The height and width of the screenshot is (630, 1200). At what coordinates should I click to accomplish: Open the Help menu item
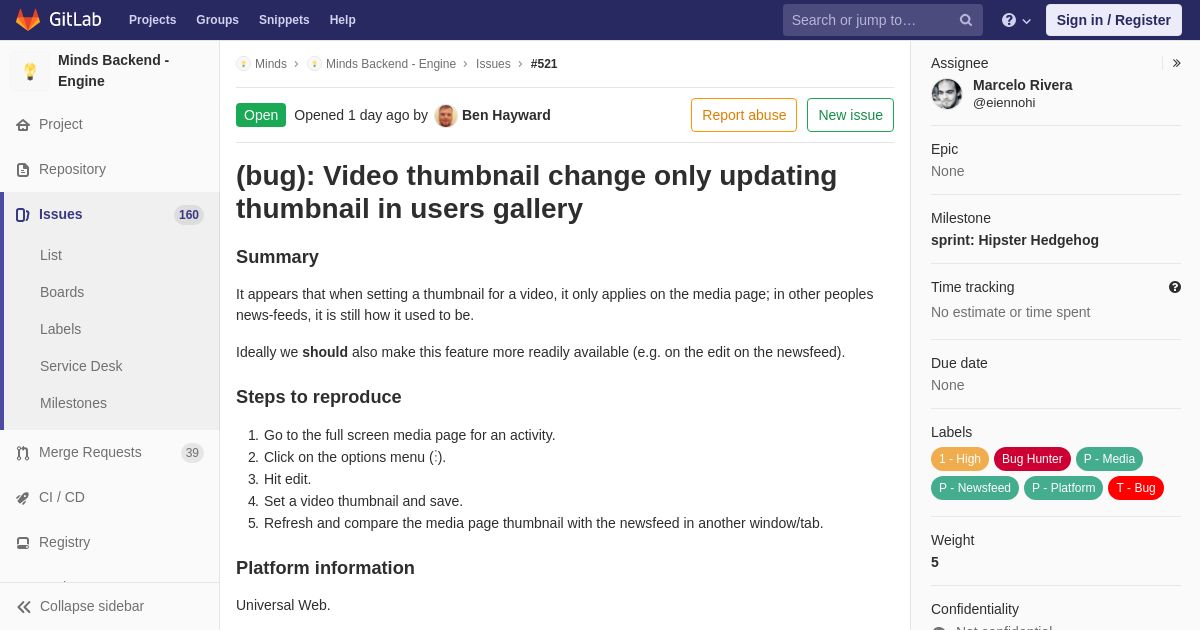(343, 20)
